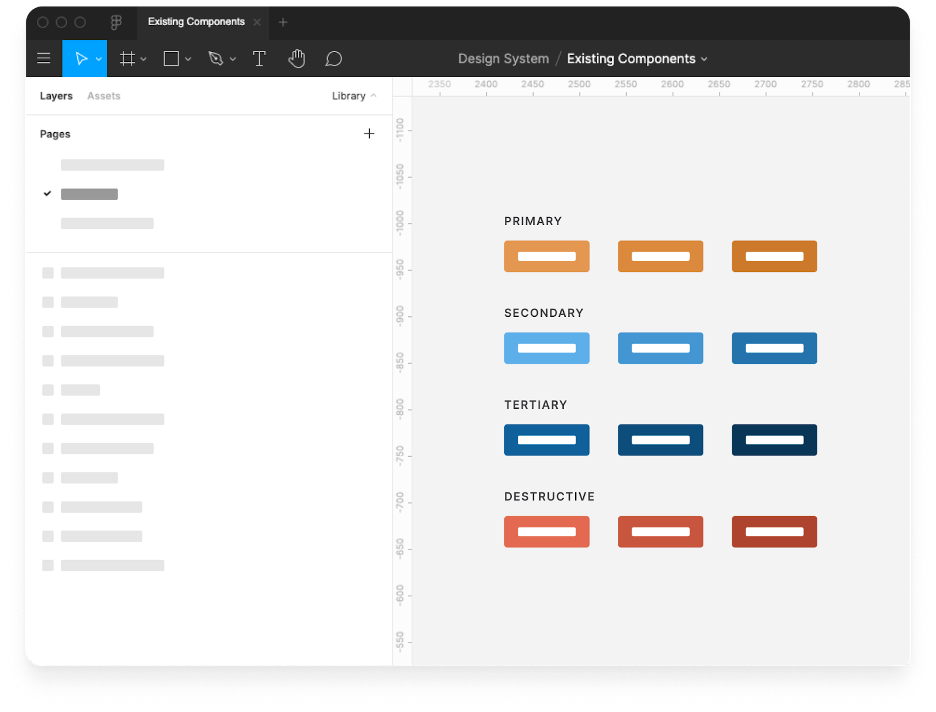Open the hamburger main menu
This screenshot has width=936, height=712.
coord(44,59)
